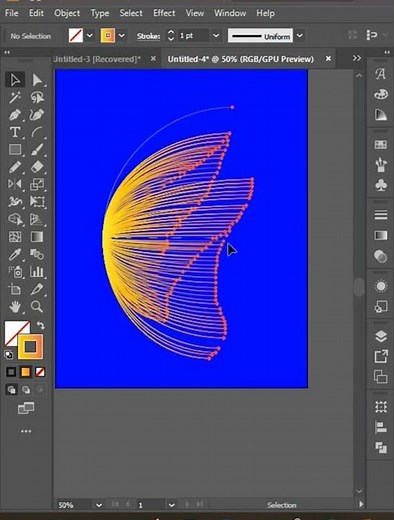Viewport: 394px width, 520px height.
Task: Apply solid Color mode button
Action: coord(11,372)
